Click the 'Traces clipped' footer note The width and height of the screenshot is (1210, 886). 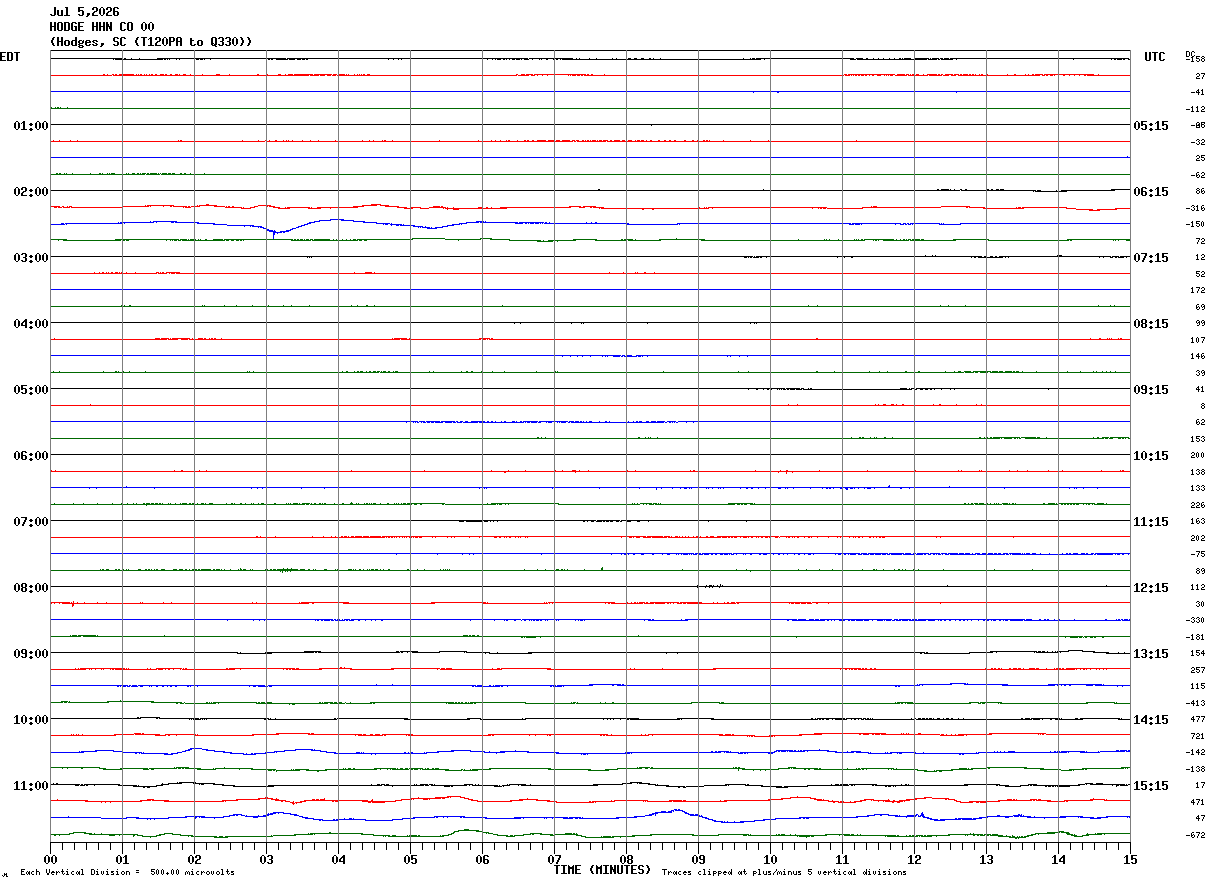point(784,873)
